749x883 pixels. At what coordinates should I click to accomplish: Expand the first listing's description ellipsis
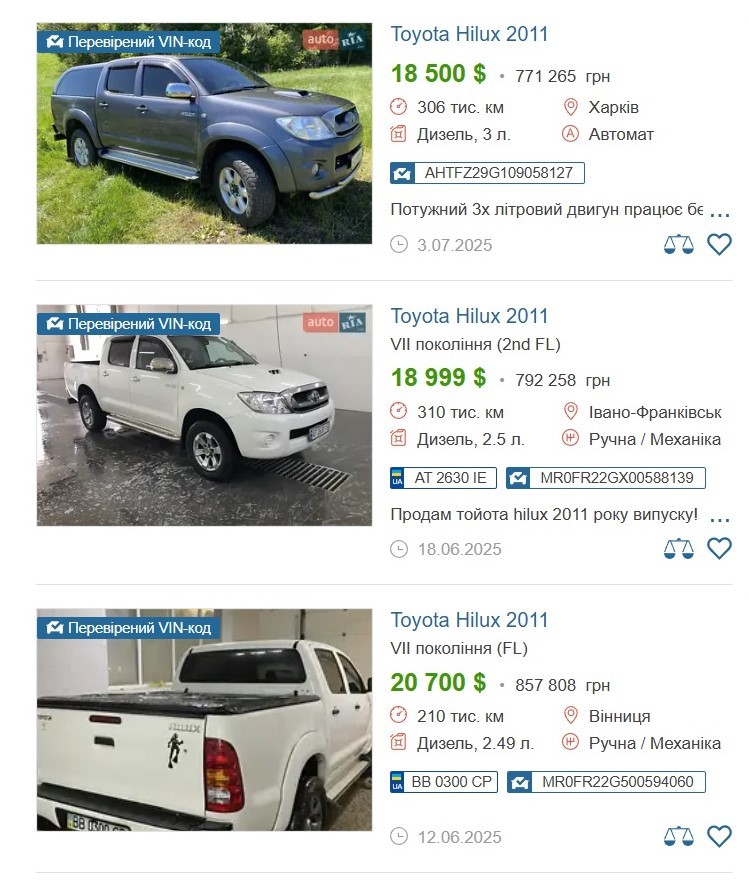click(720, 215)
